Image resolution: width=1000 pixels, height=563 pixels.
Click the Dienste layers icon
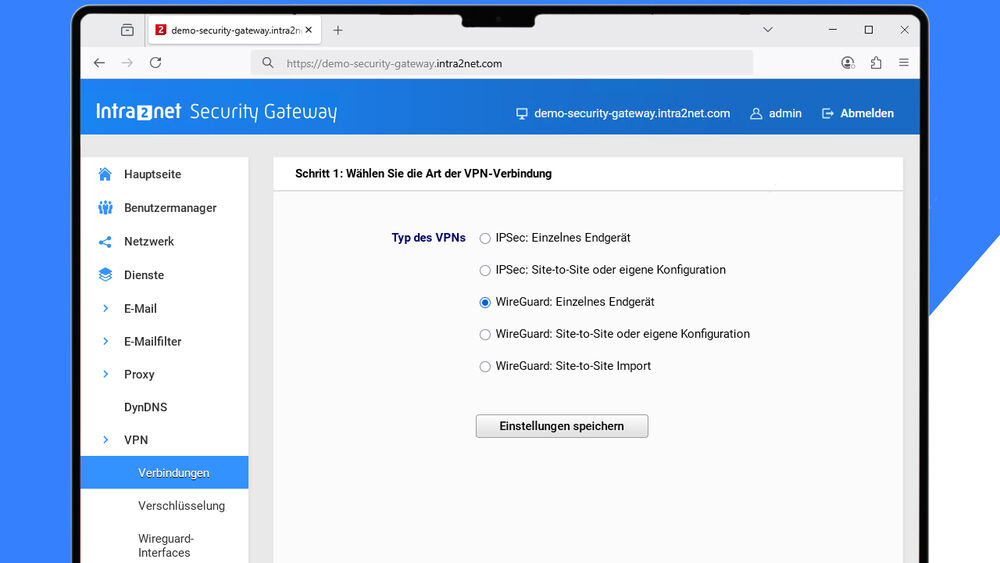coord(105,275)
